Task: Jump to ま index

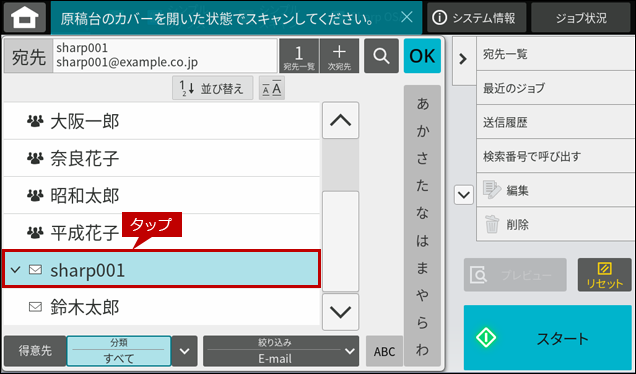Action: tap(422, 268)
